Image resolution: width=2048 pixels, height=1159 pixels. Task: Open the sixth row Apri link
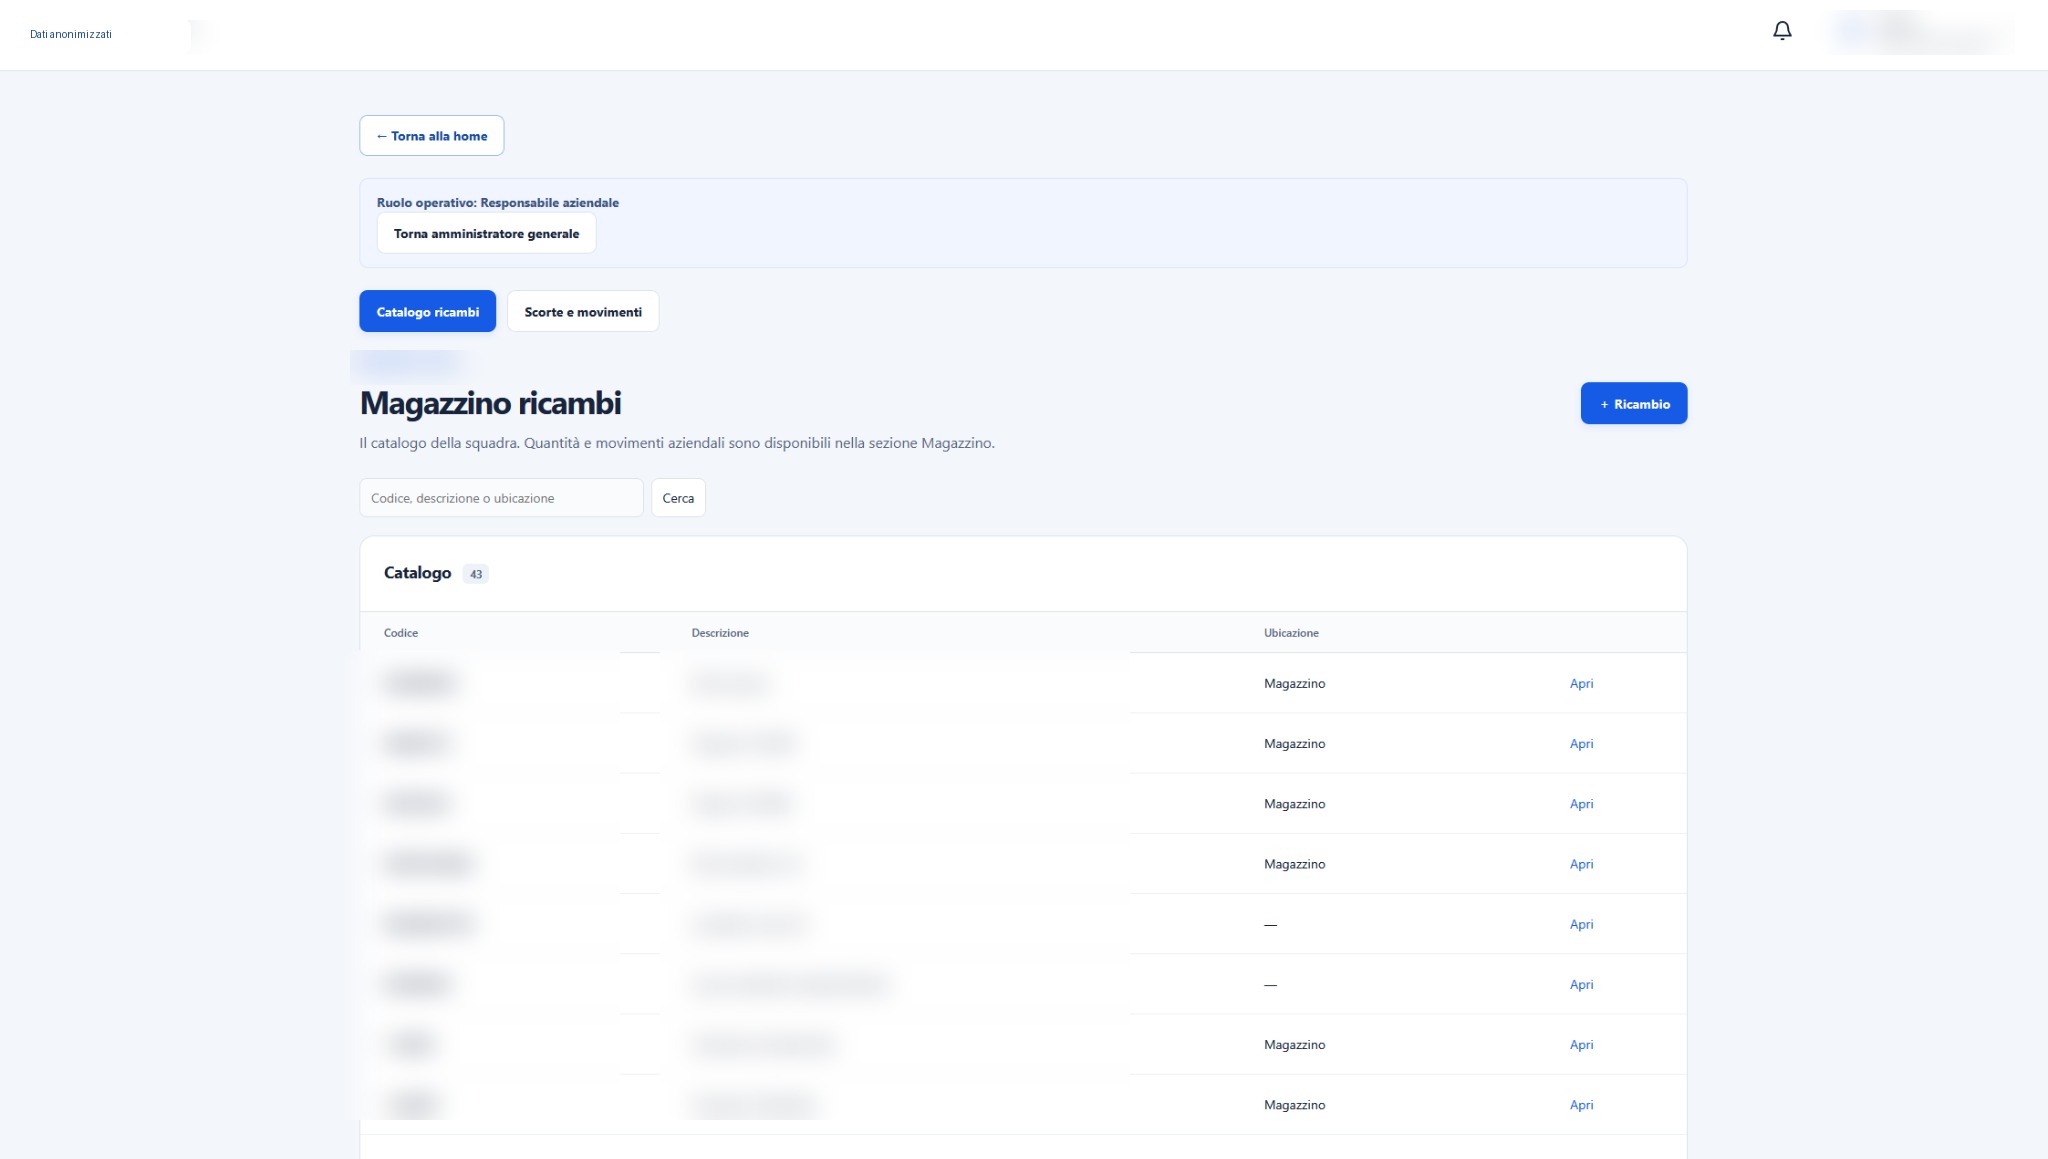pyautogui.click(x=1581, y=985)
